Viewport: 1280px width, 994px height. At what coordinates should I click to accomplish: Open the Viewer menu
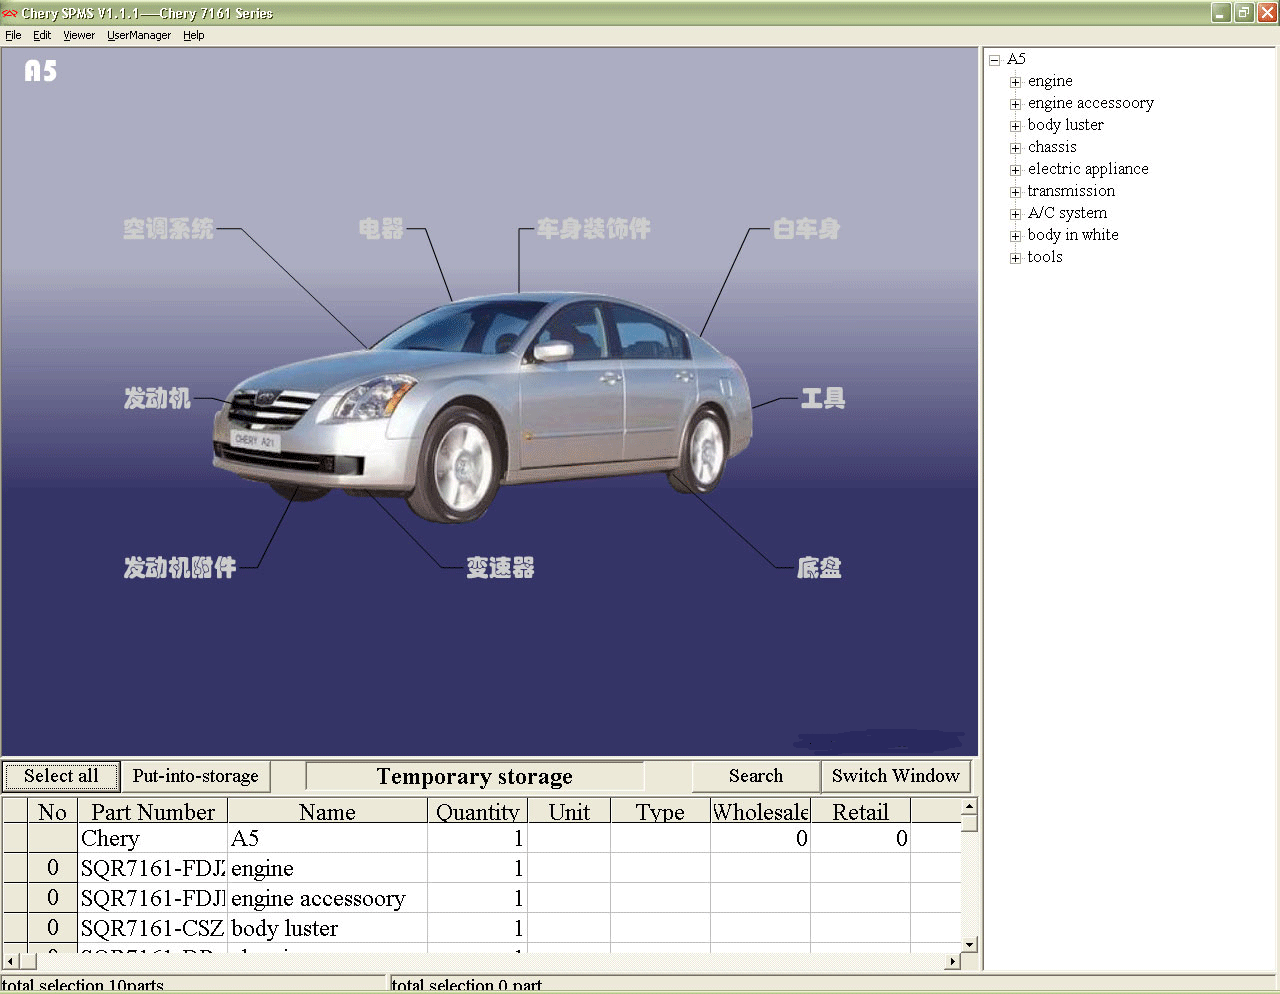pyautogui.click(x=79, y=35)
